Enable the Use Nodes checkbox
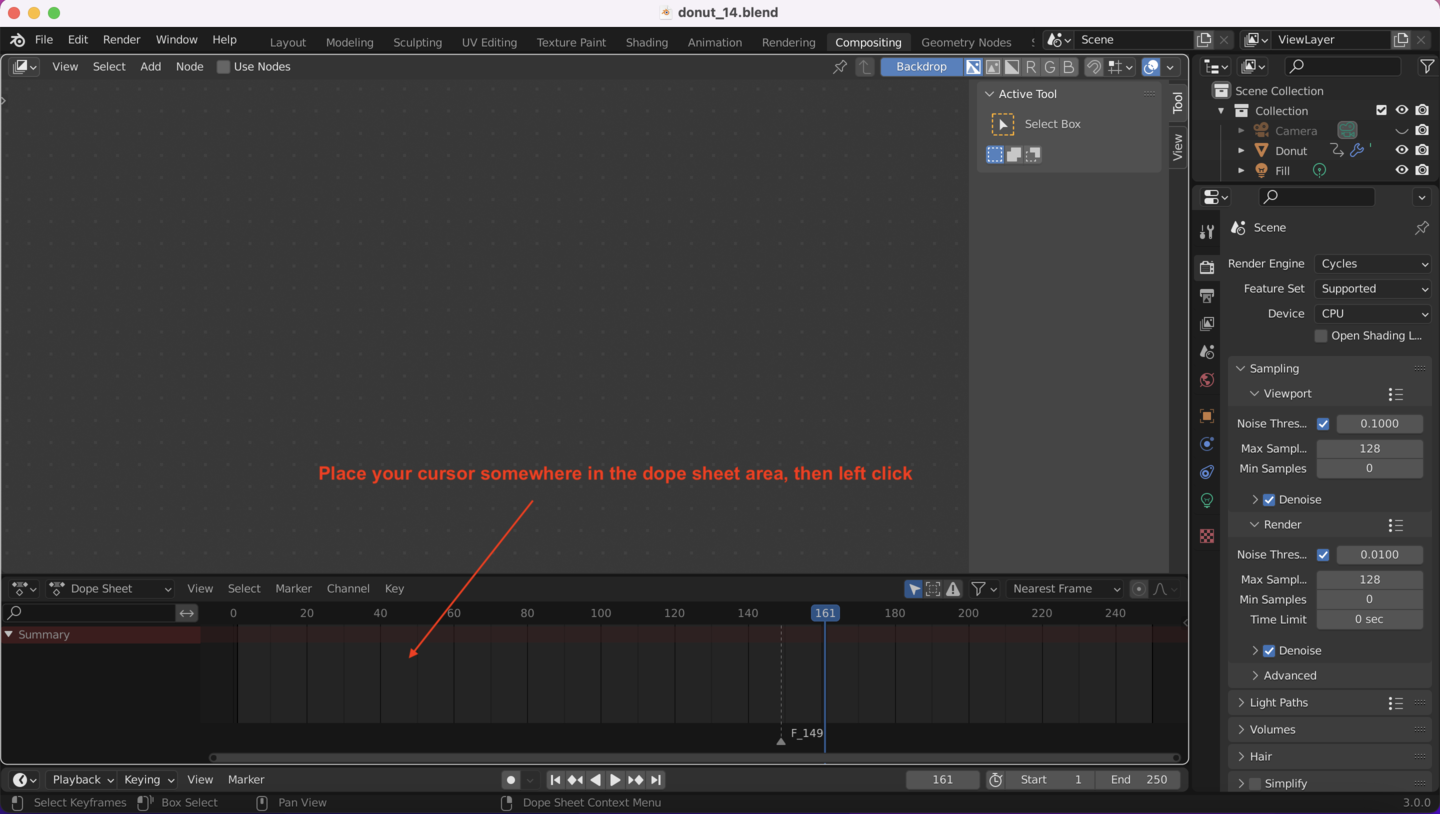This screenshot has height=814, width=1440. 224,67
